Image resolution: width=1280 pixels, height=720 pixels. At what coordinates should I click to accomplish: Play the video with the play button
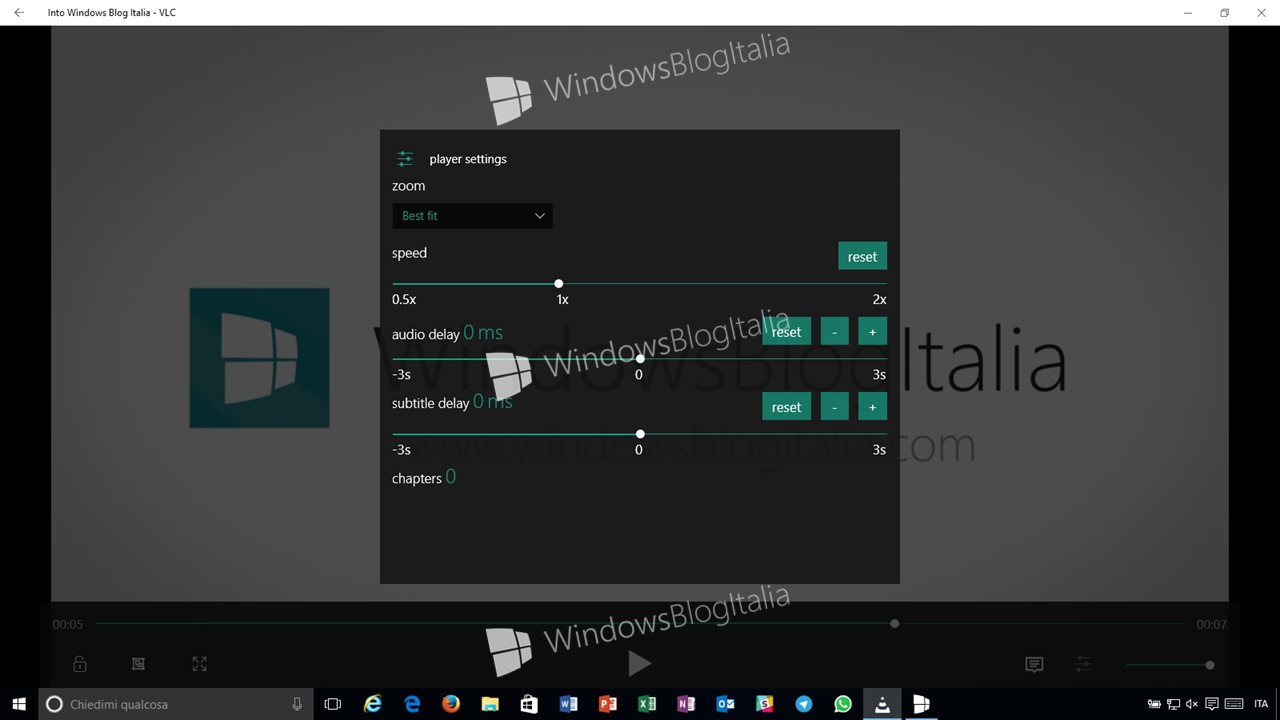point(639,663)
